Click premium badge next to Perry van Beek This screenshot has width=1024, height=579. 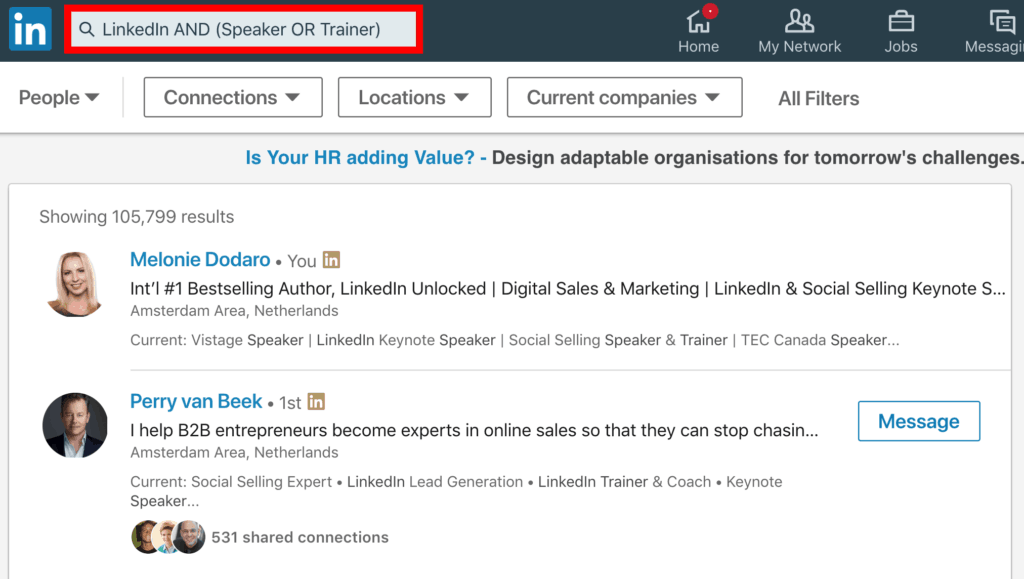tap(316, 402)
